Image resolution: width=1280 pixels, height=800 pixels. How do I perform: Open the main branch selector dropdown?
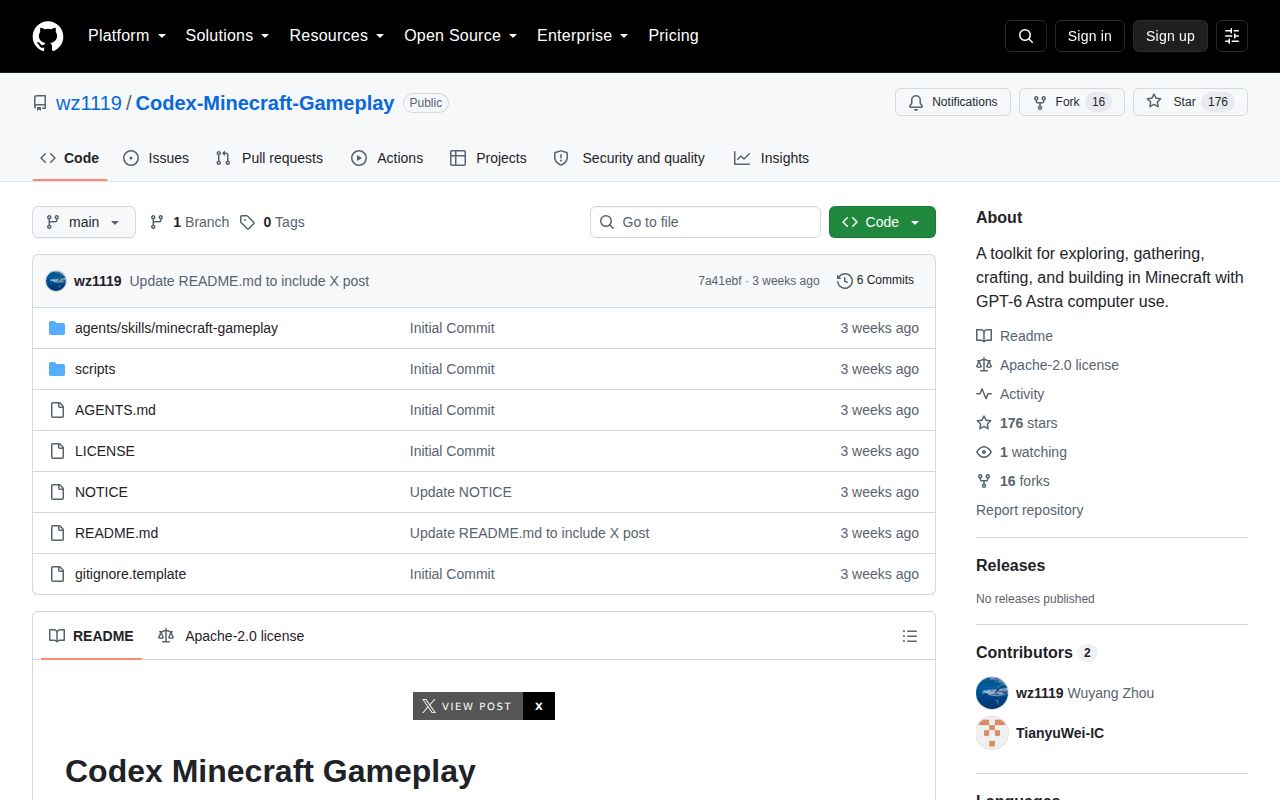coord(84,222)
